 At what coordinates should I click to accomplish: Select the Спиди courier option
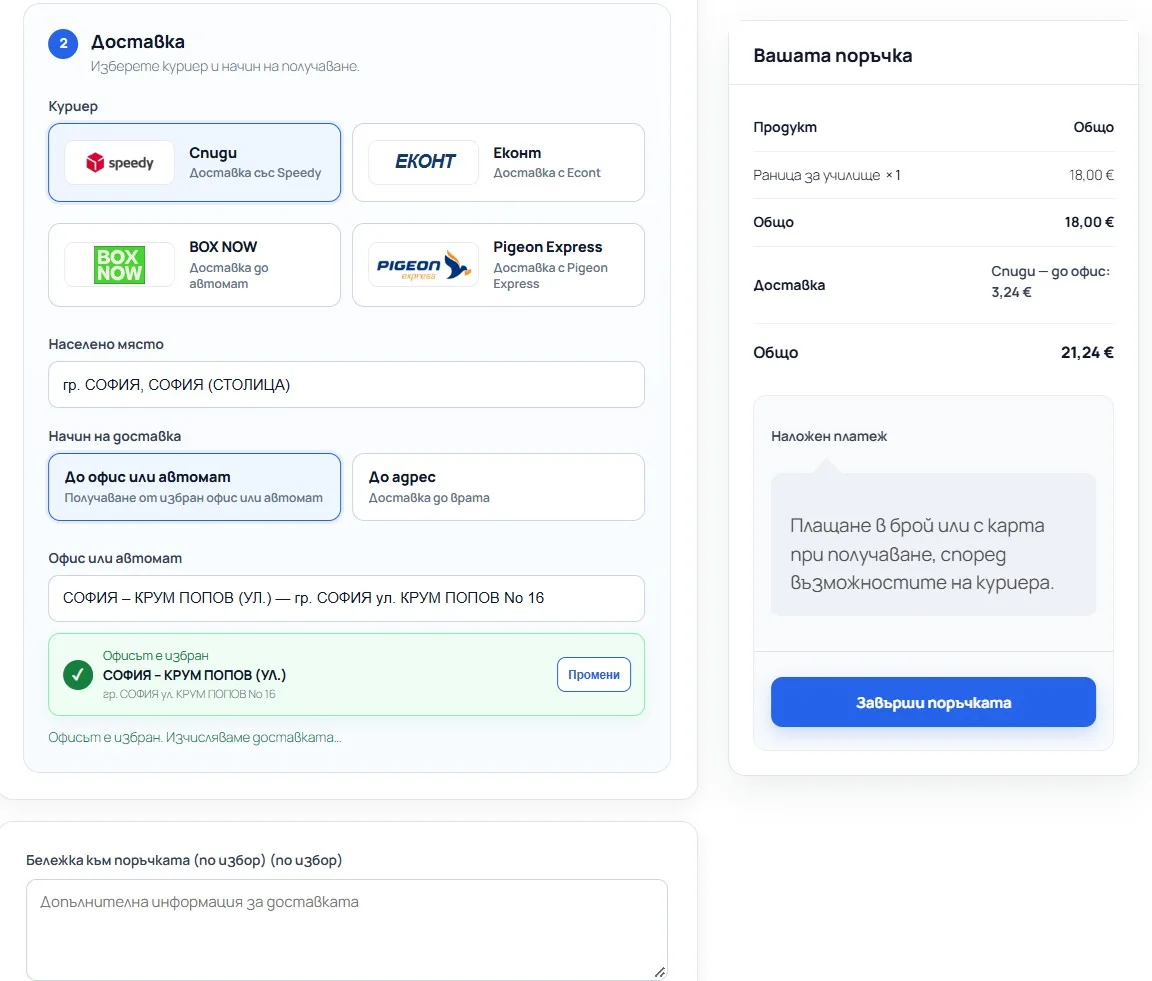point(195,162)
